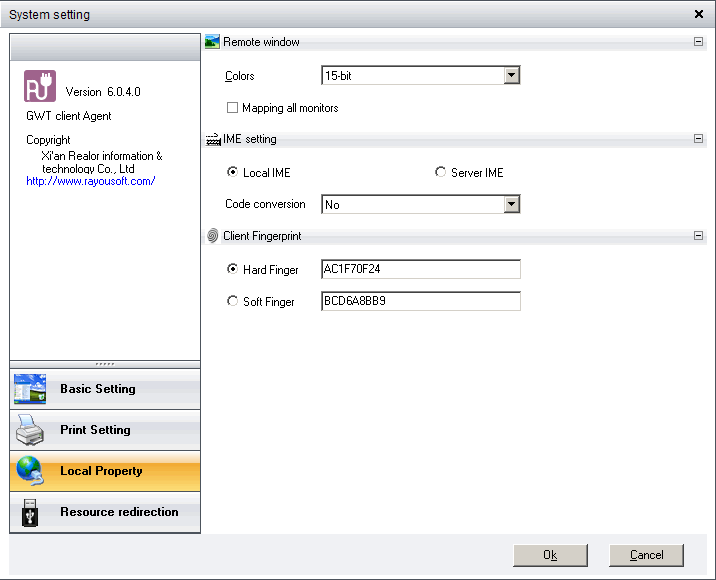Click the Local Property globe icon

click(30, 471)
